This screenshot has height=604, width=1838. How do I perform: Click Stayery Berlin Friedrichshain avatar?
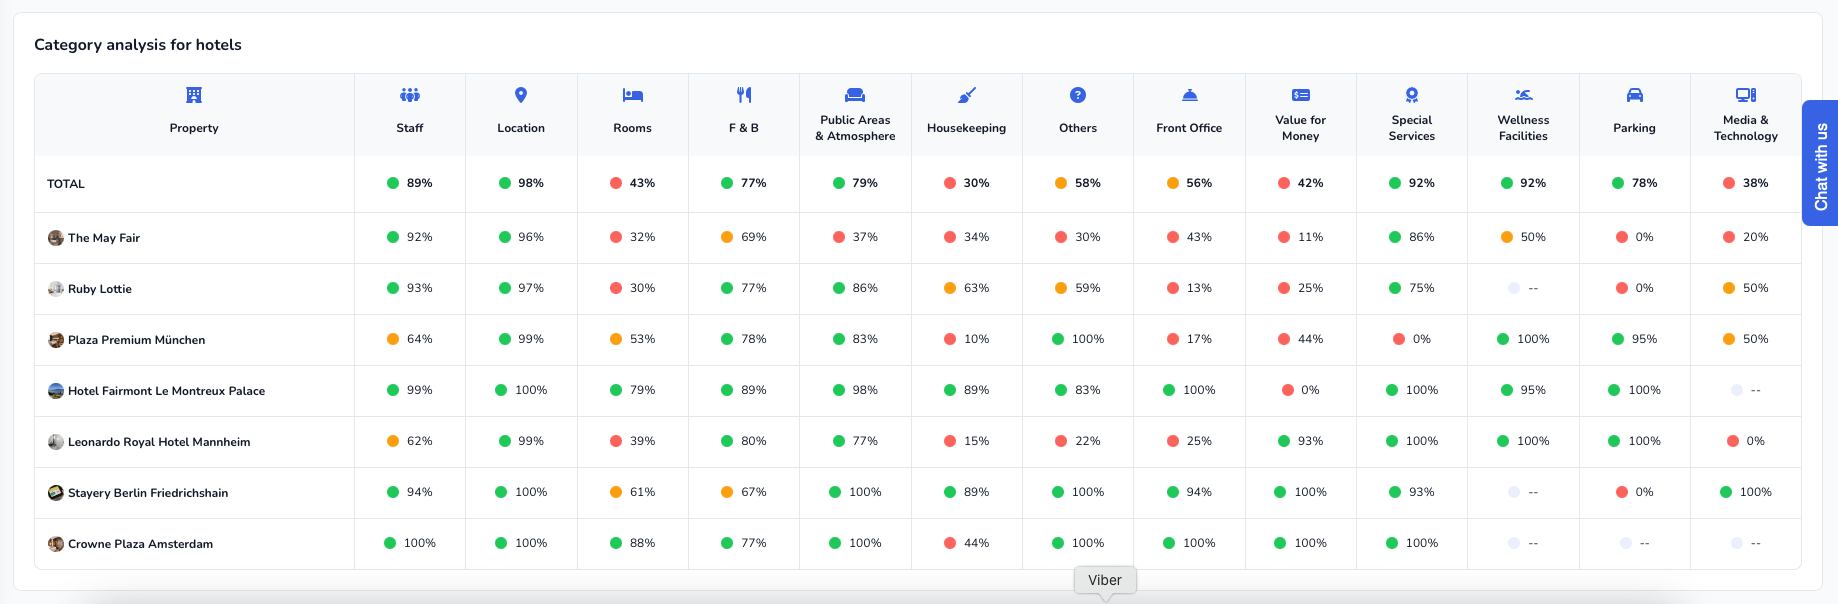tap(56, 493)
